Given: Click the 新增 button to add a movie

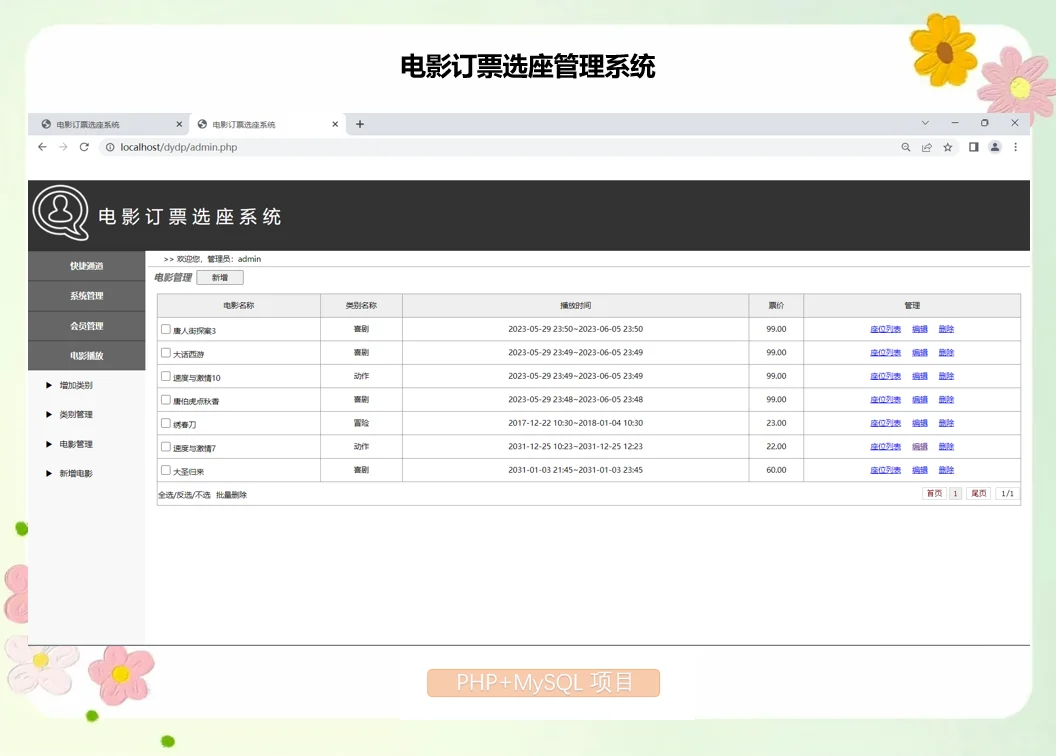Looking at the screenshot, I should tap(219, 277).
